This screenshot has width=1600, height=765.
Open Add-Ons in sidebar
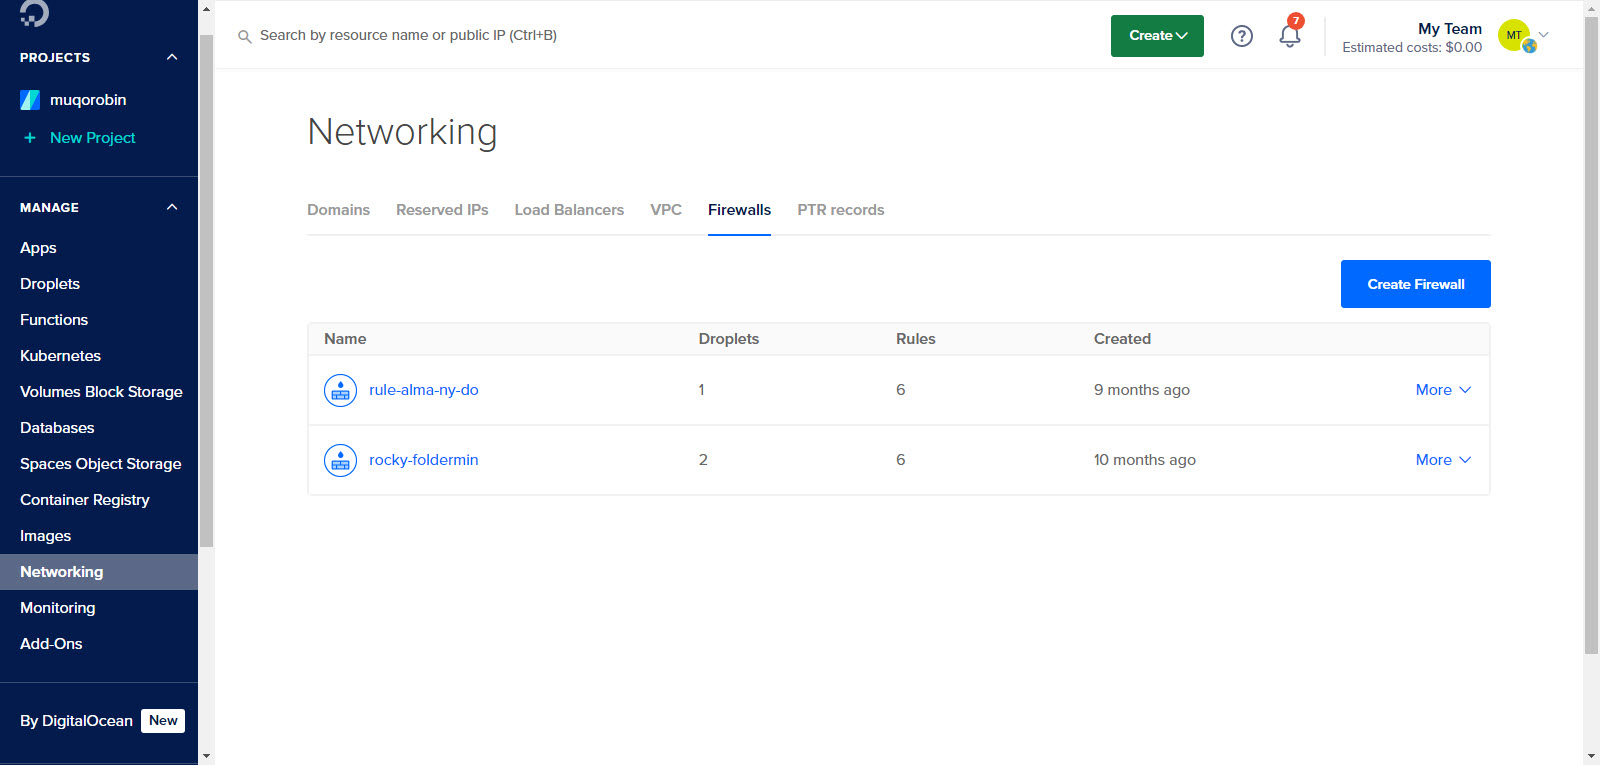click(x=51, y=644)
